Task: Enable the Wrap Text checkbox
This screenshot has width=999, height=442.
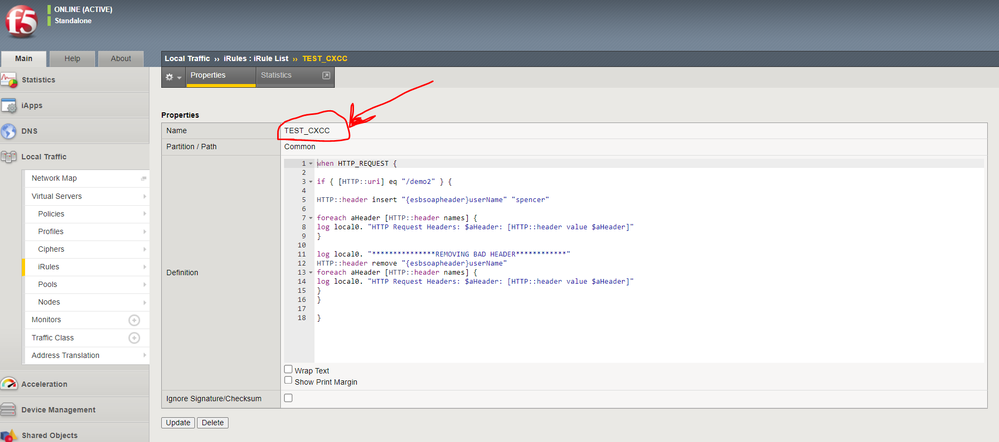Action: point(289,370)
